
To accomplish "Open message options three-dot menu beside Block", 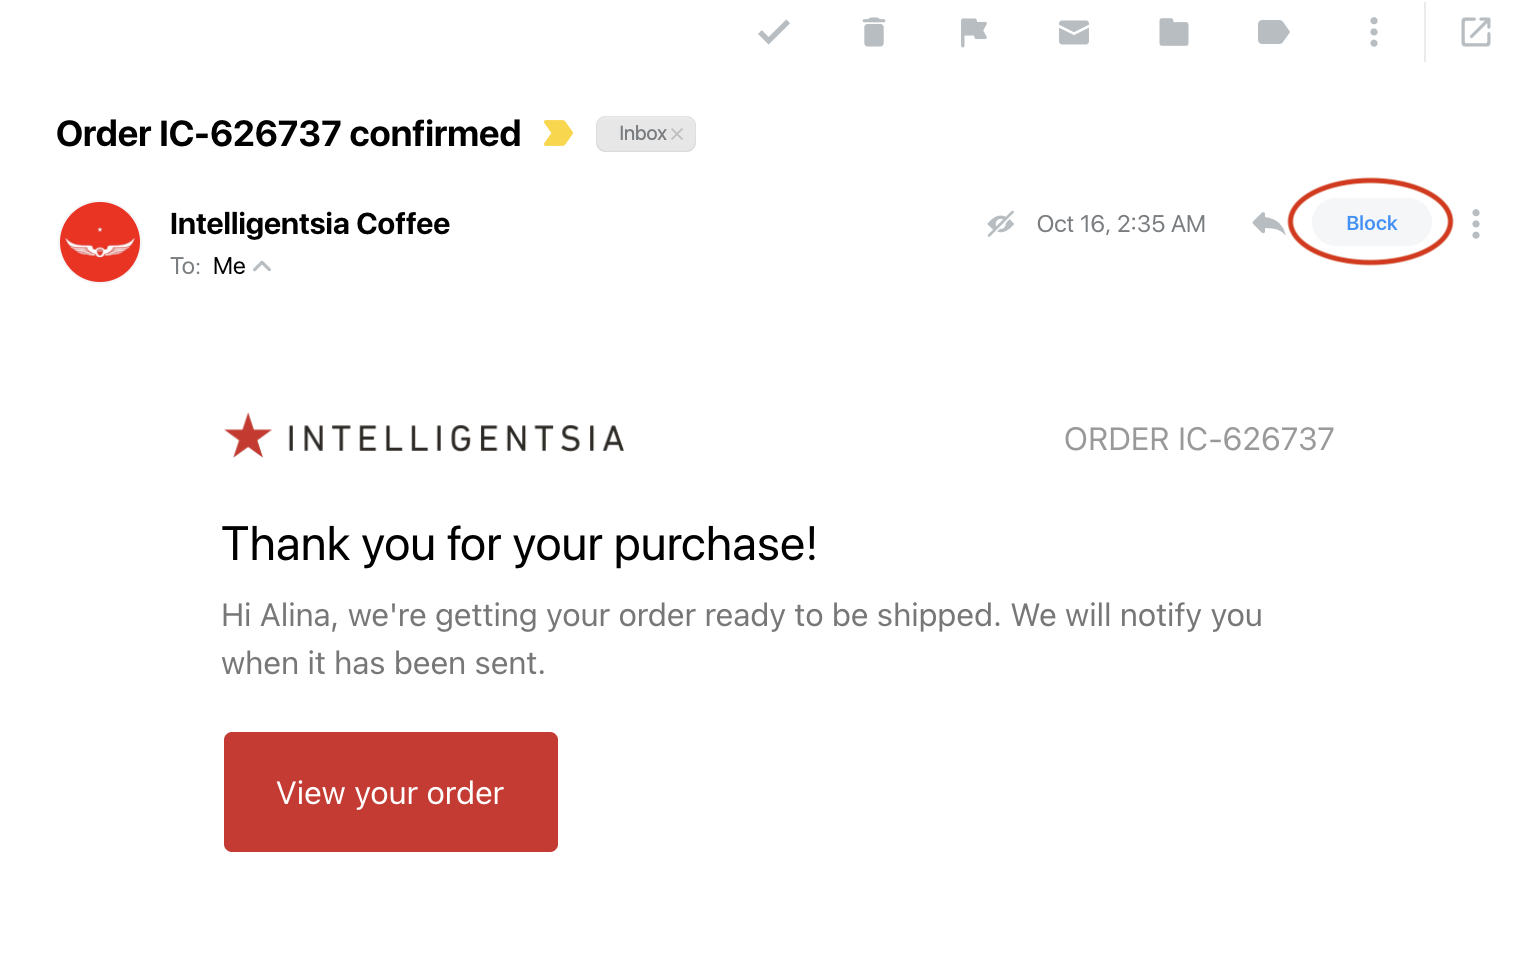I will (1476, 224).
